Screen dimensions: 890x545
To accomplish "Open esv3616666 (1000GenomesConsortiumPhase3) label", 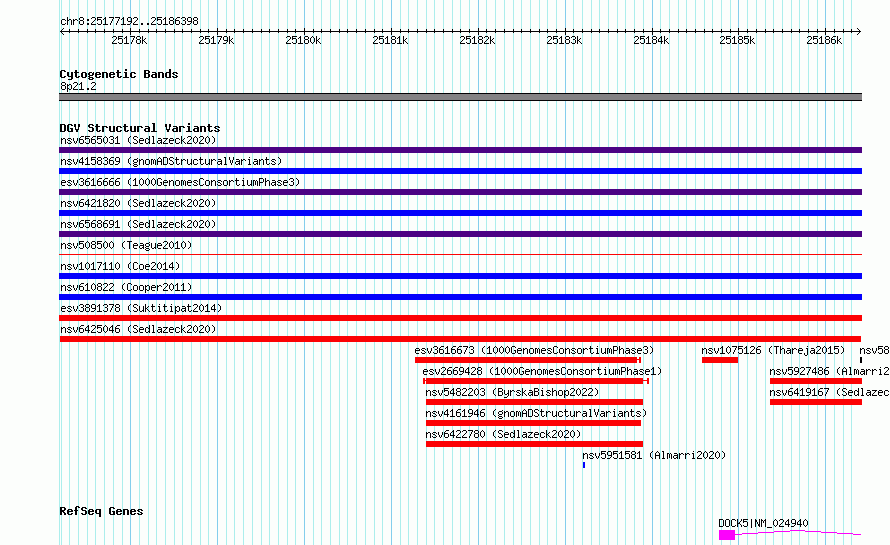I will coord(180,182).
